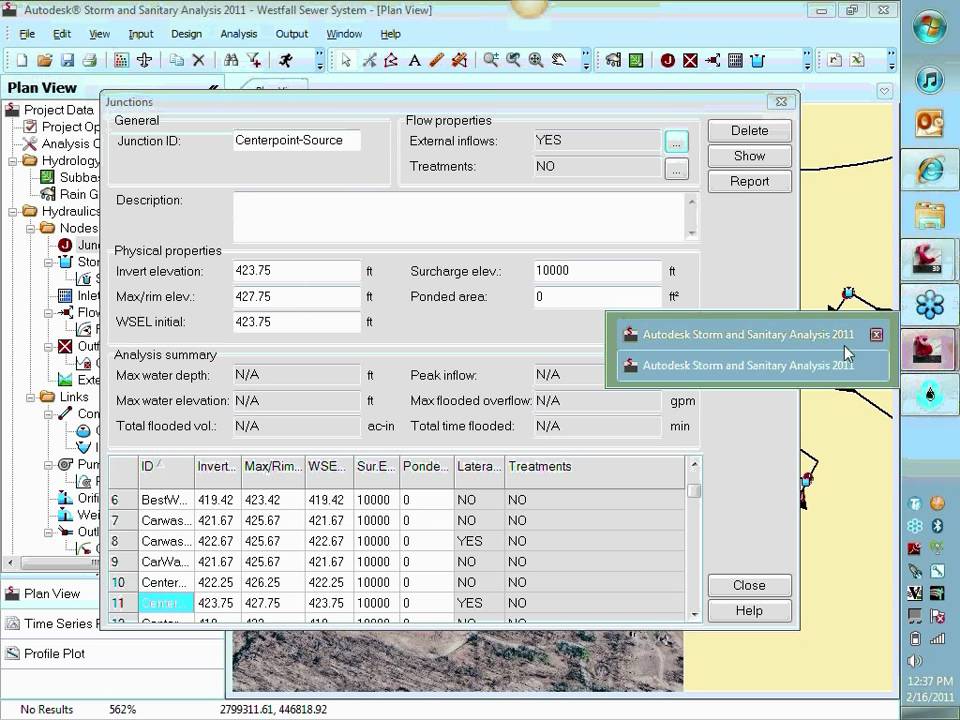Open Internet Explorer from the taskbar
The height and width of the screenshot is (720, 960).
pos(930,169)
